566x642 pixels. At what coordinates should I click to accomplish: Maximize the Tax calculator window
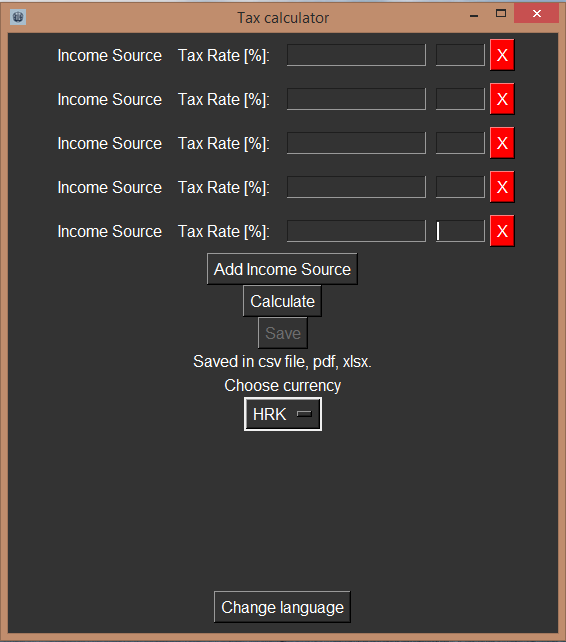pos(500,14)
